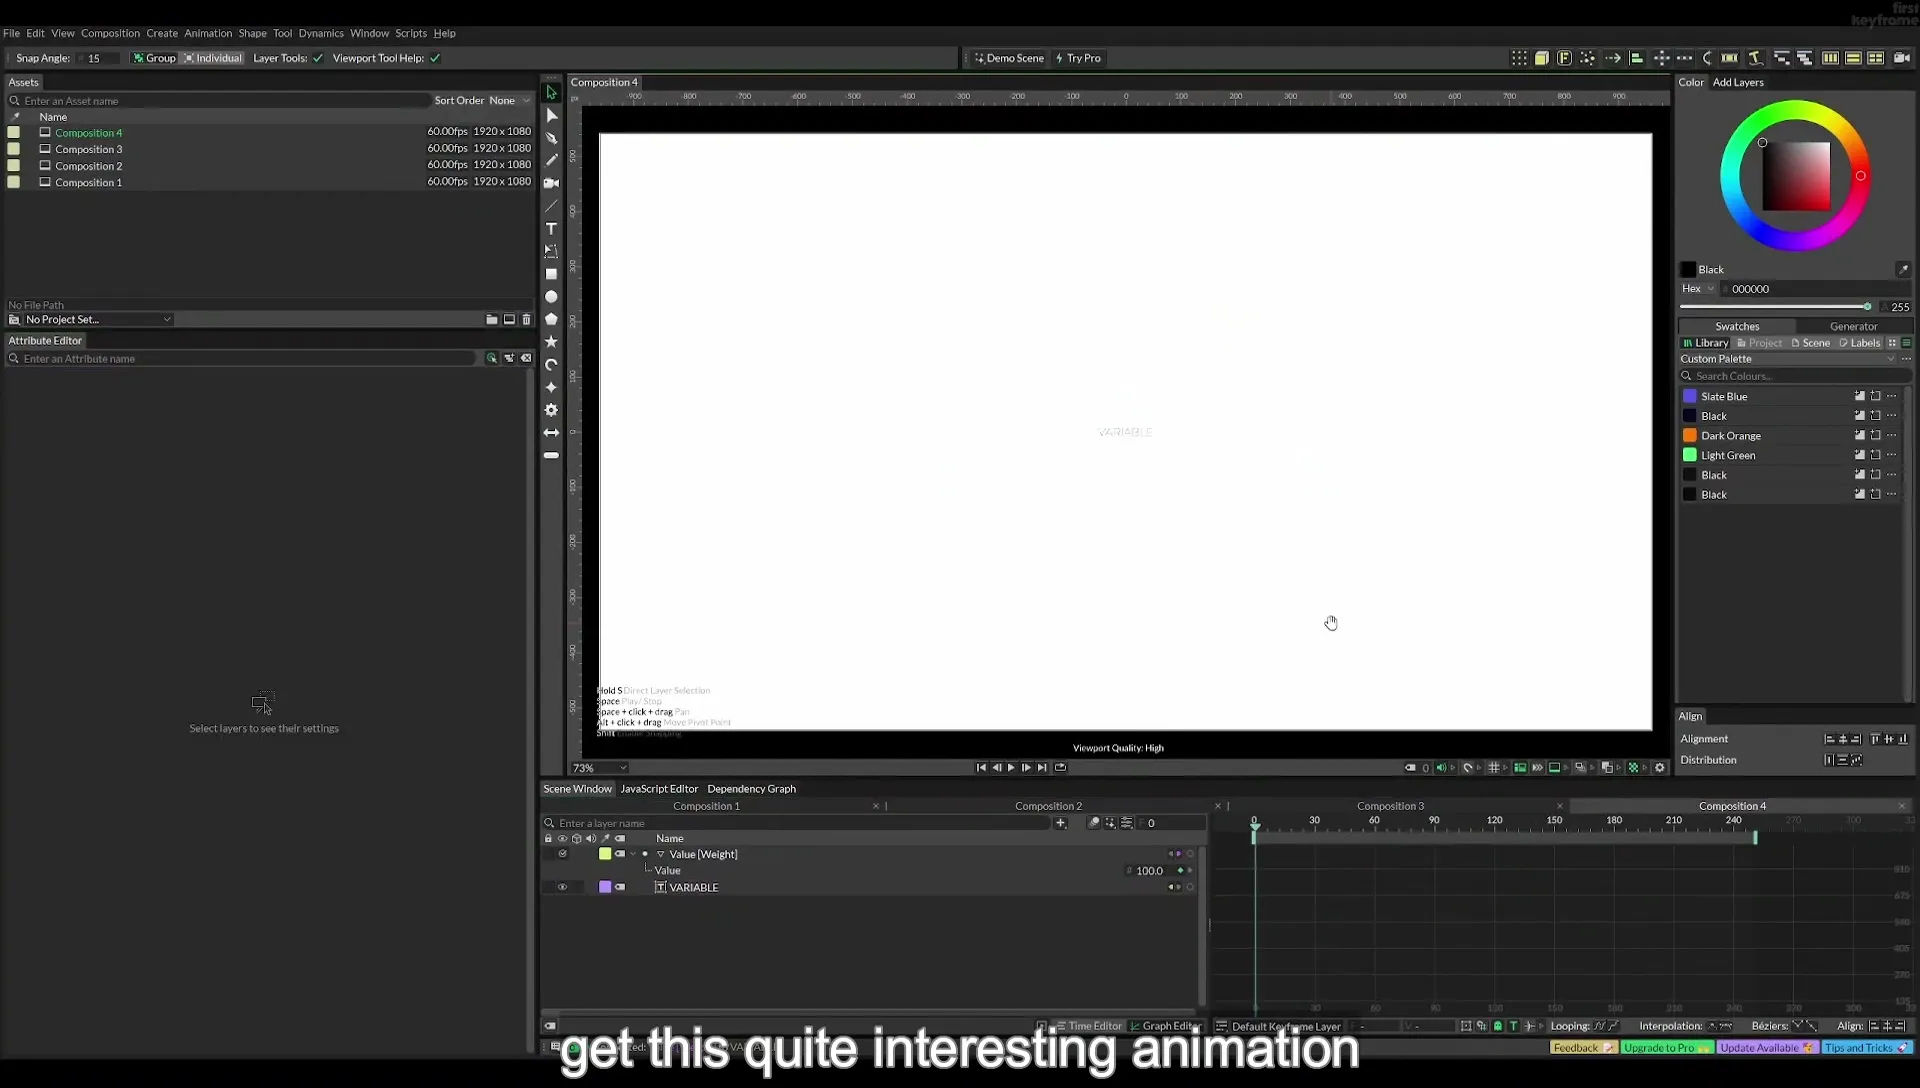Switch to the Dependency Graph tab

click(751, 789)
